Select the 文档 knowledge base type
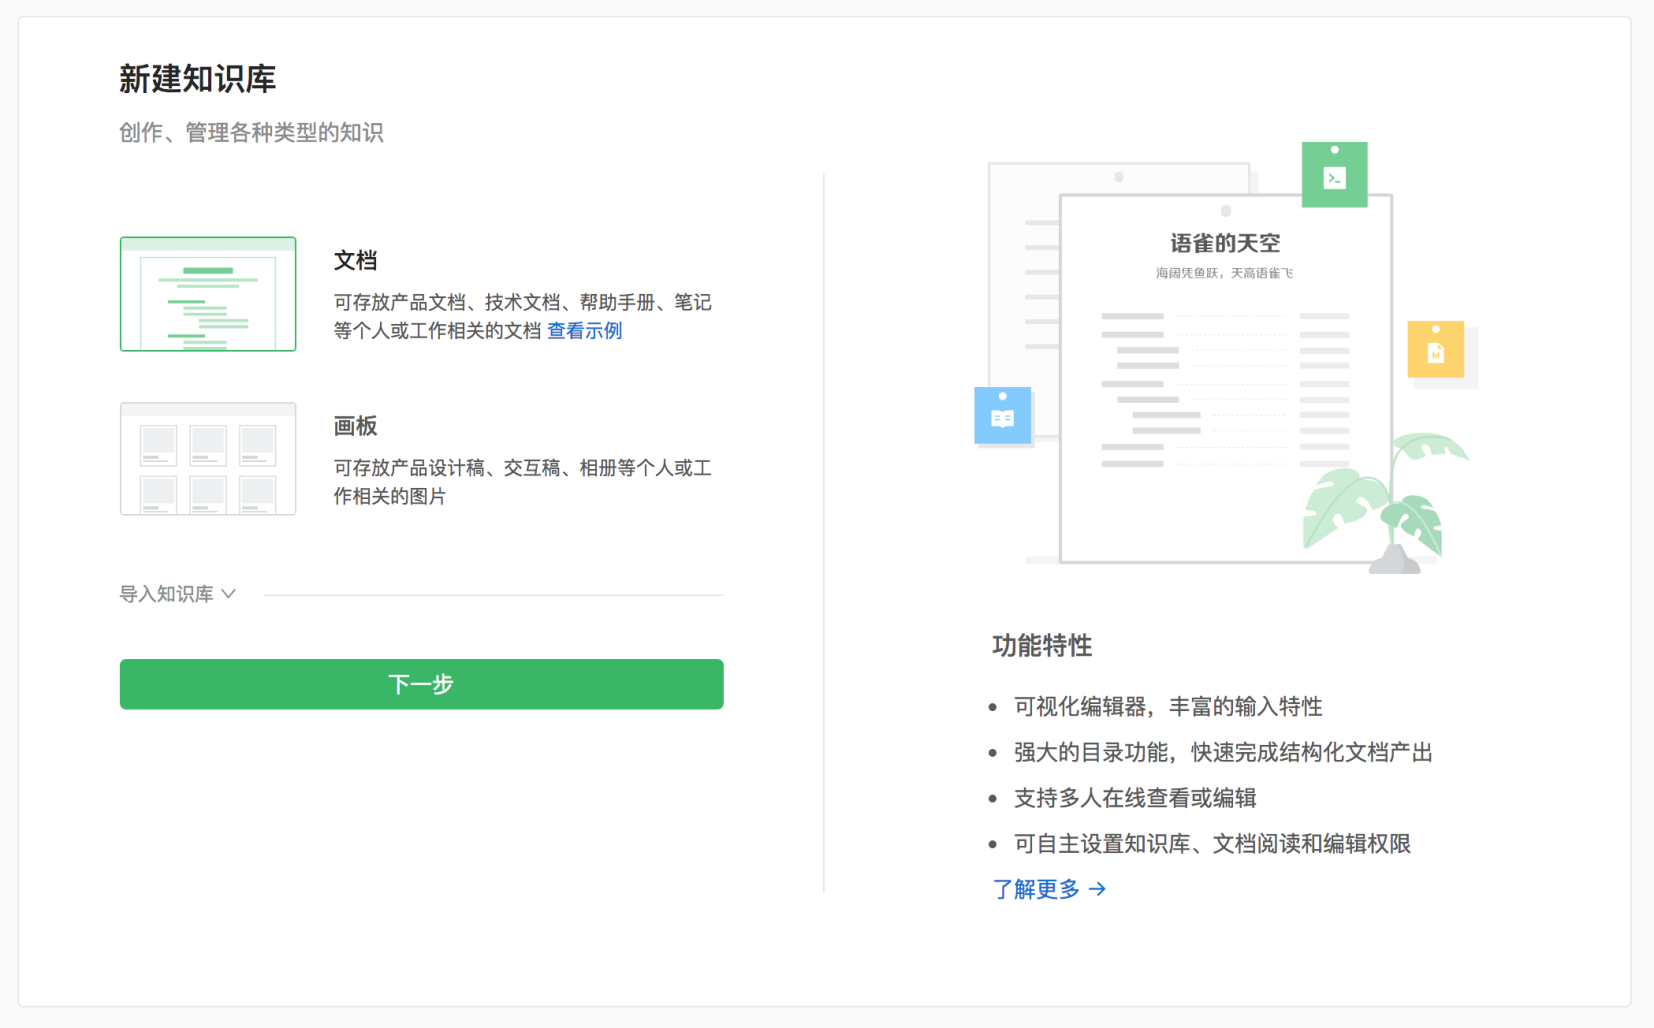Screen dimensions: 1654x1028 coord(355,260)
